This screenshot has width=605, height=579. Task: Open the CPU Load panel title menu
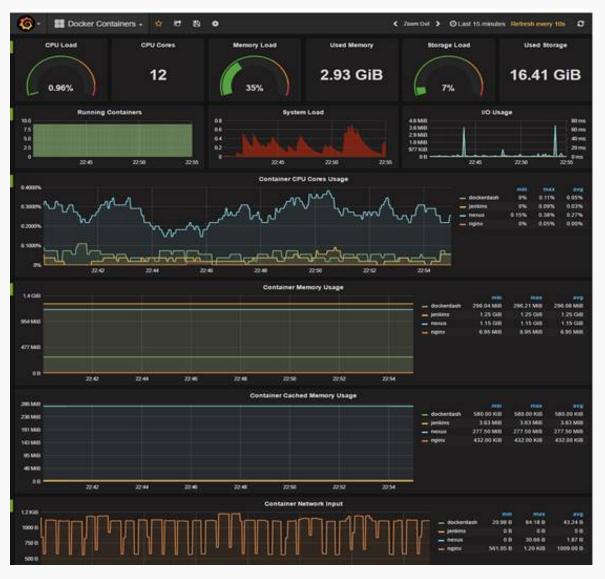(61, 45)
